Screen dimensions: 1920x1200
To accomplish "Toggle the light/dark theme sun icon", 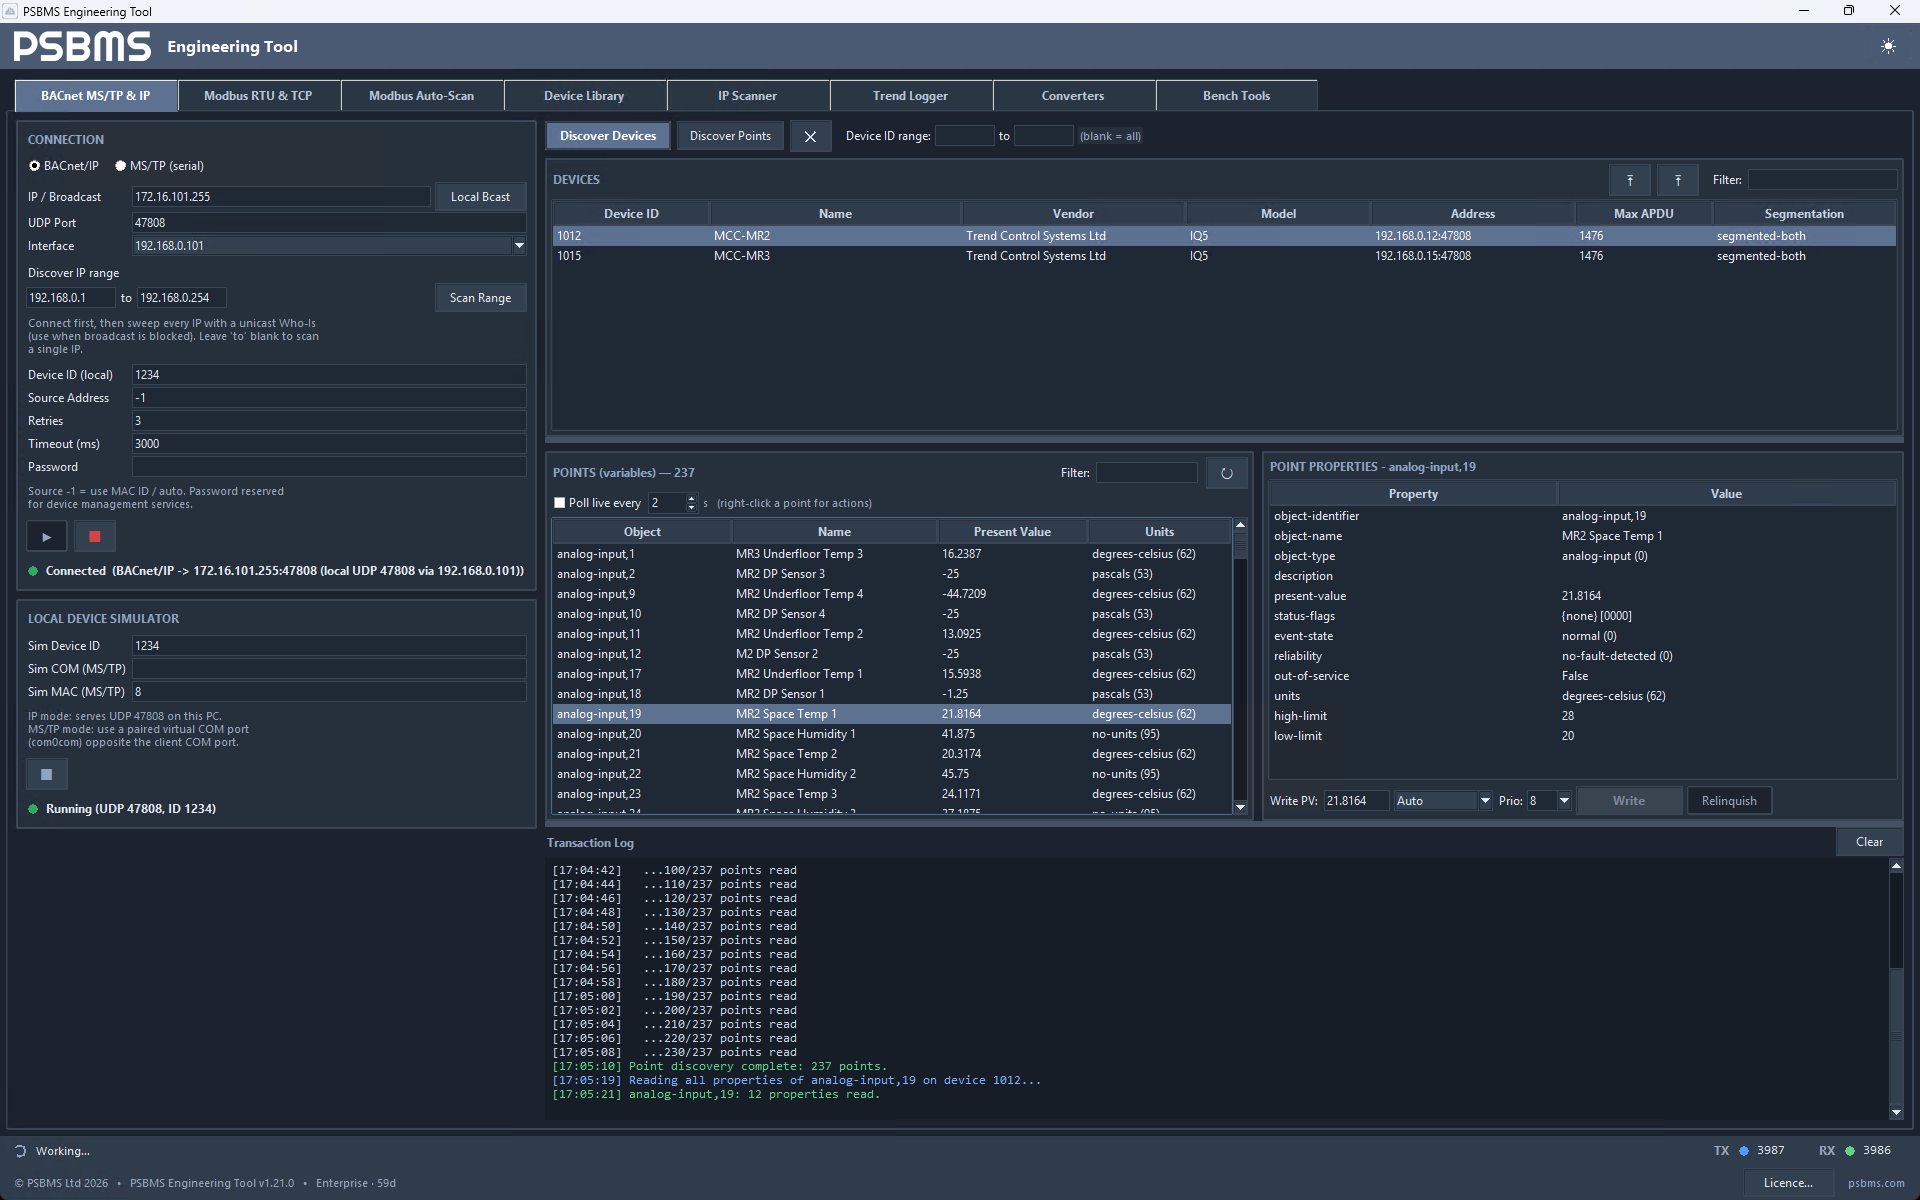I will tap(1887, 46).
